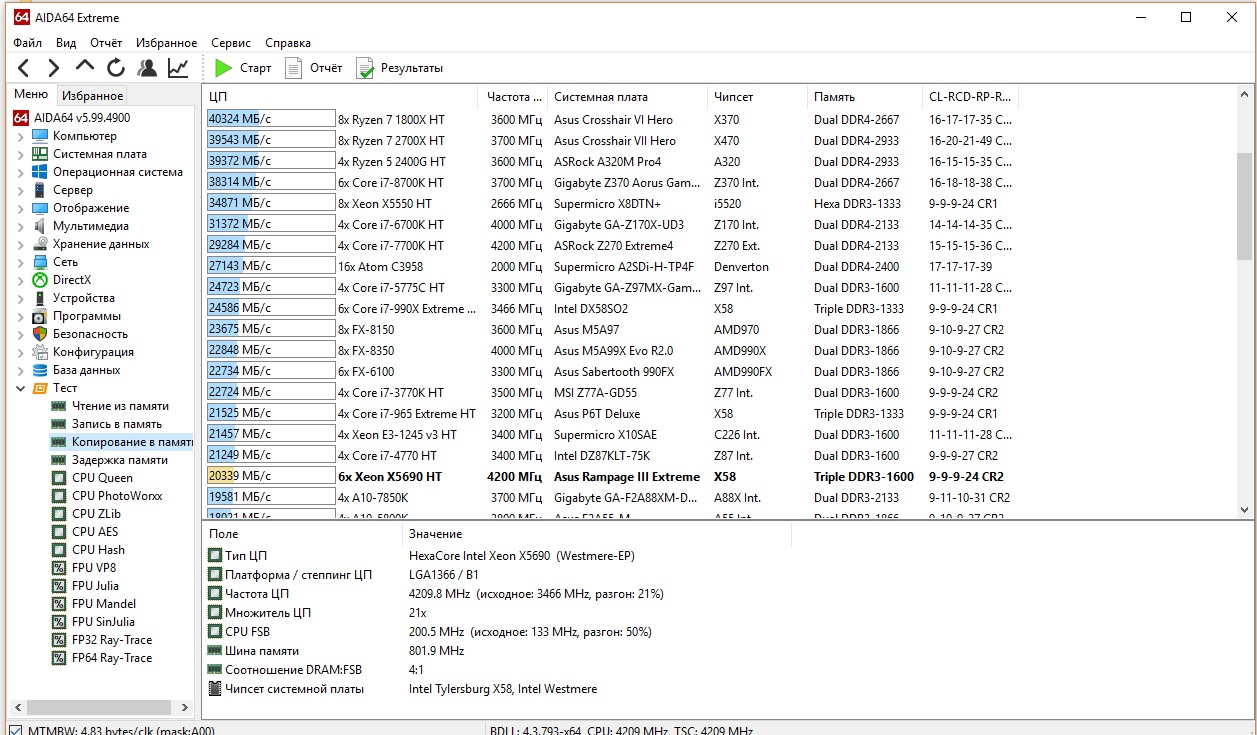Select AIDA64 v5.99.4900 root item
This screenshot has height=735, width=1257.
tap(72, 118)
